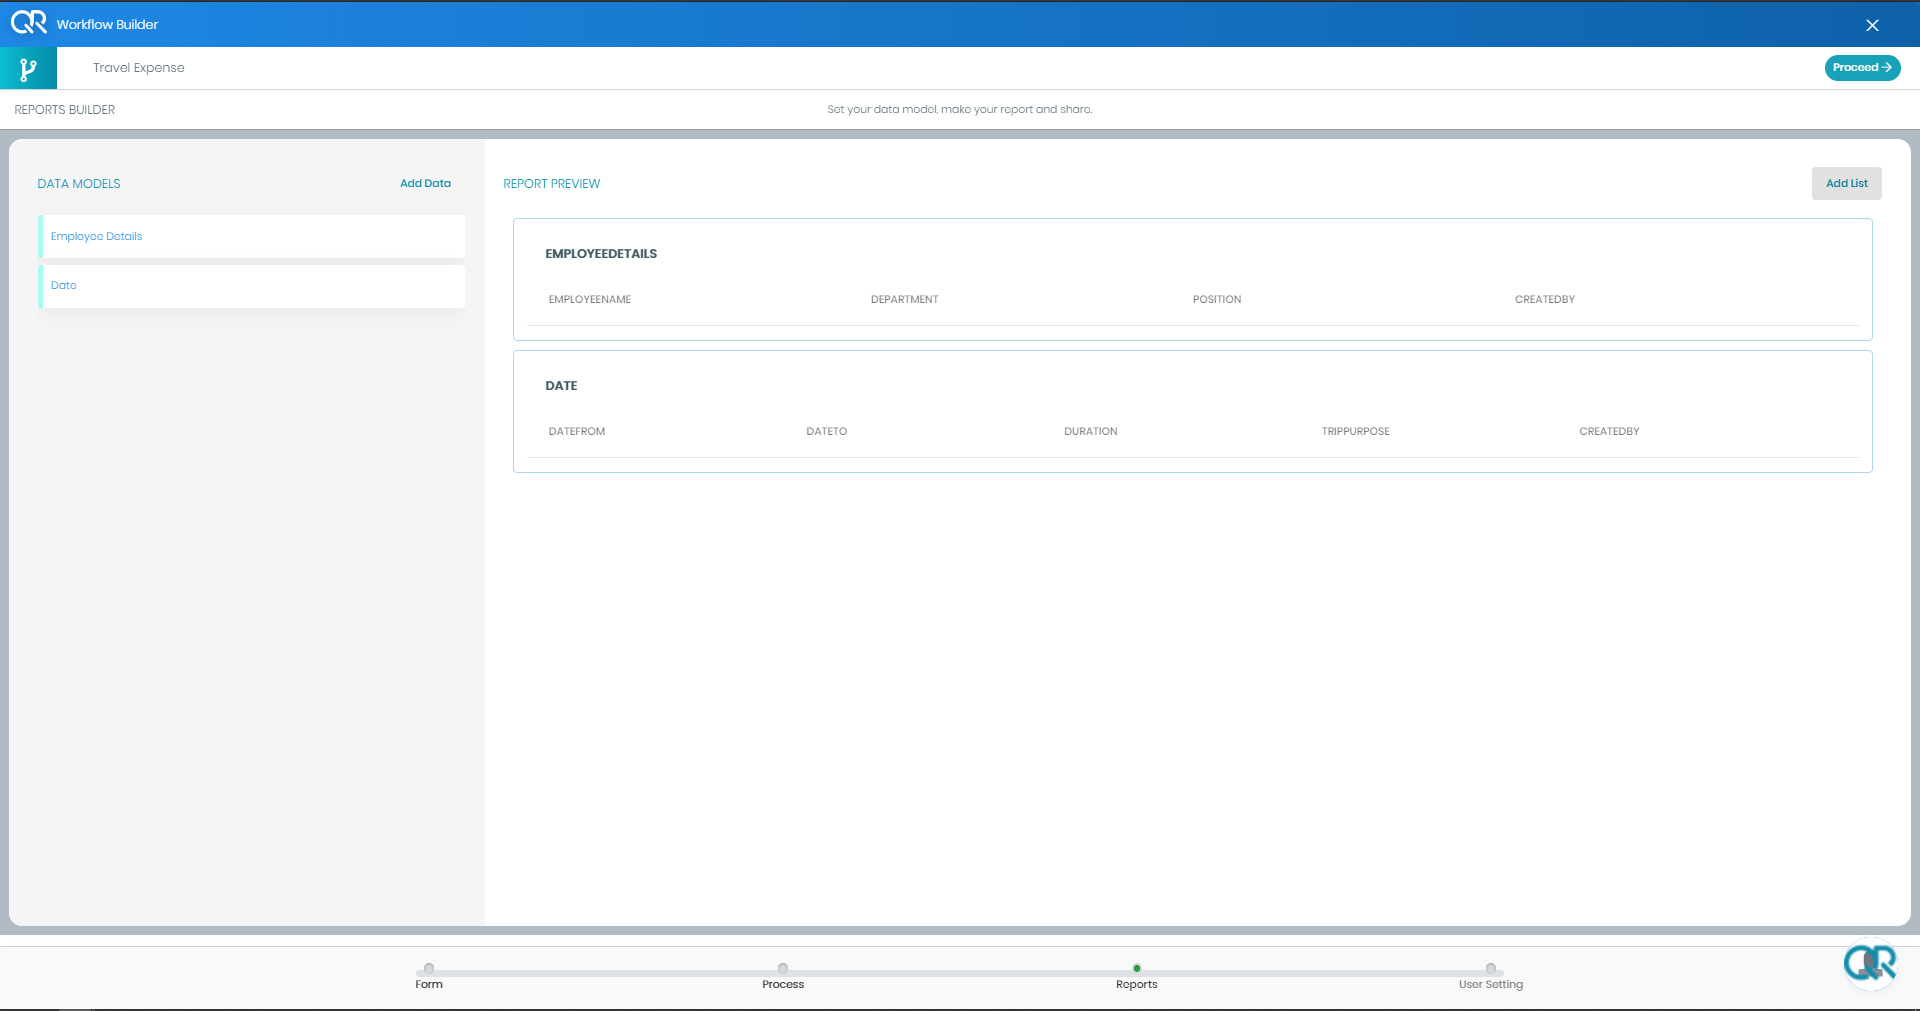Screen dimensions: 1920x1011
Task: Click CREATEDBY column in DATE list
Action: tap(1609, 432)
